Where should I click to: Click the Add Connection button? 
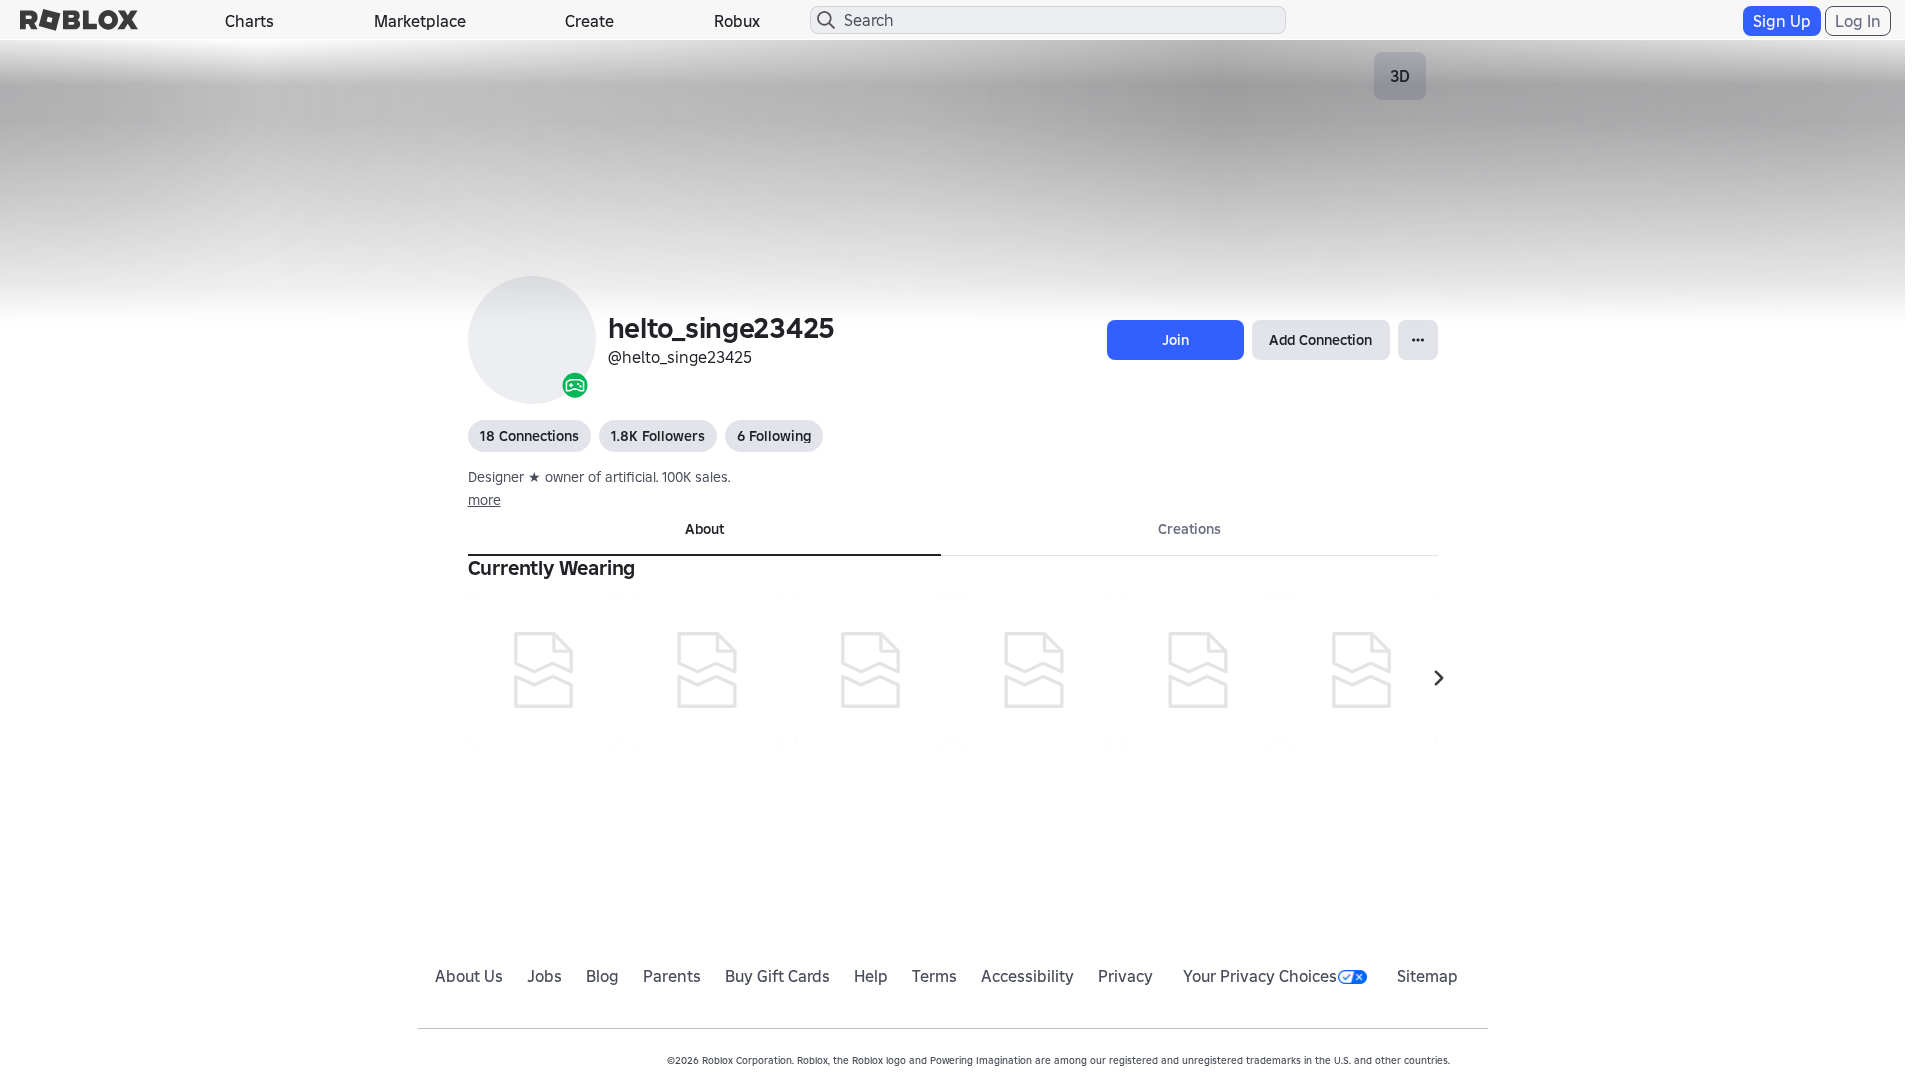[1320, 340]
